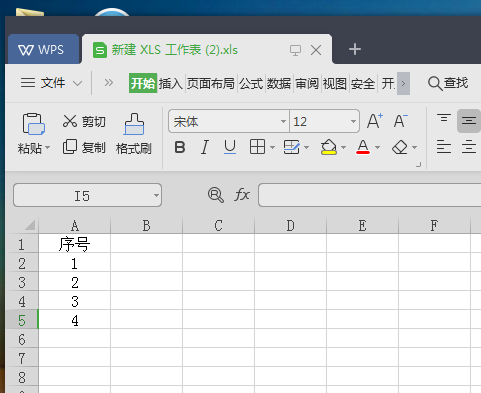Close the 新建 XLS 工作表 (2).xls tab
Screen dimensions: 481x393
pyautogui.click(x=316, y=50)
